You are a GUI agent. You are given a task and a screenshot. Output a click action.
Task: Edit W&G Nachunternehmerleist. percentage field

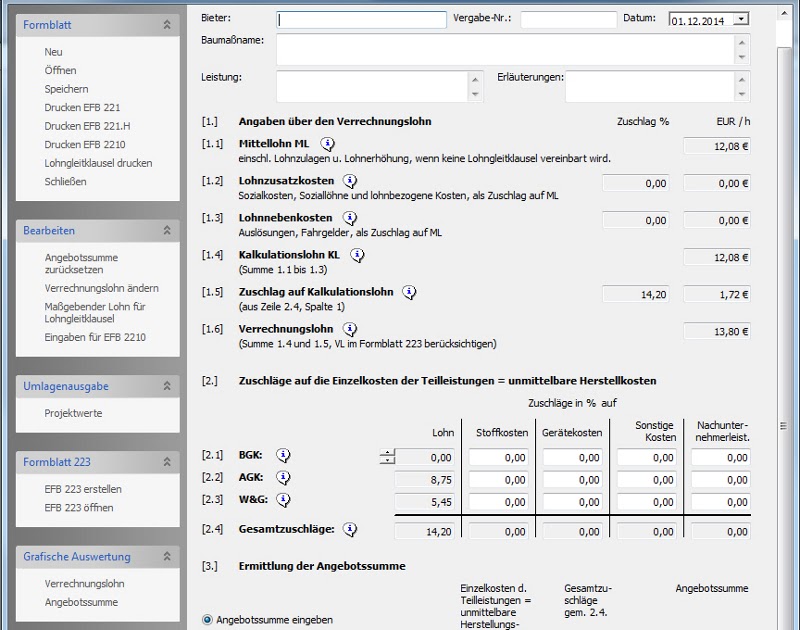[x=720, y=502]
